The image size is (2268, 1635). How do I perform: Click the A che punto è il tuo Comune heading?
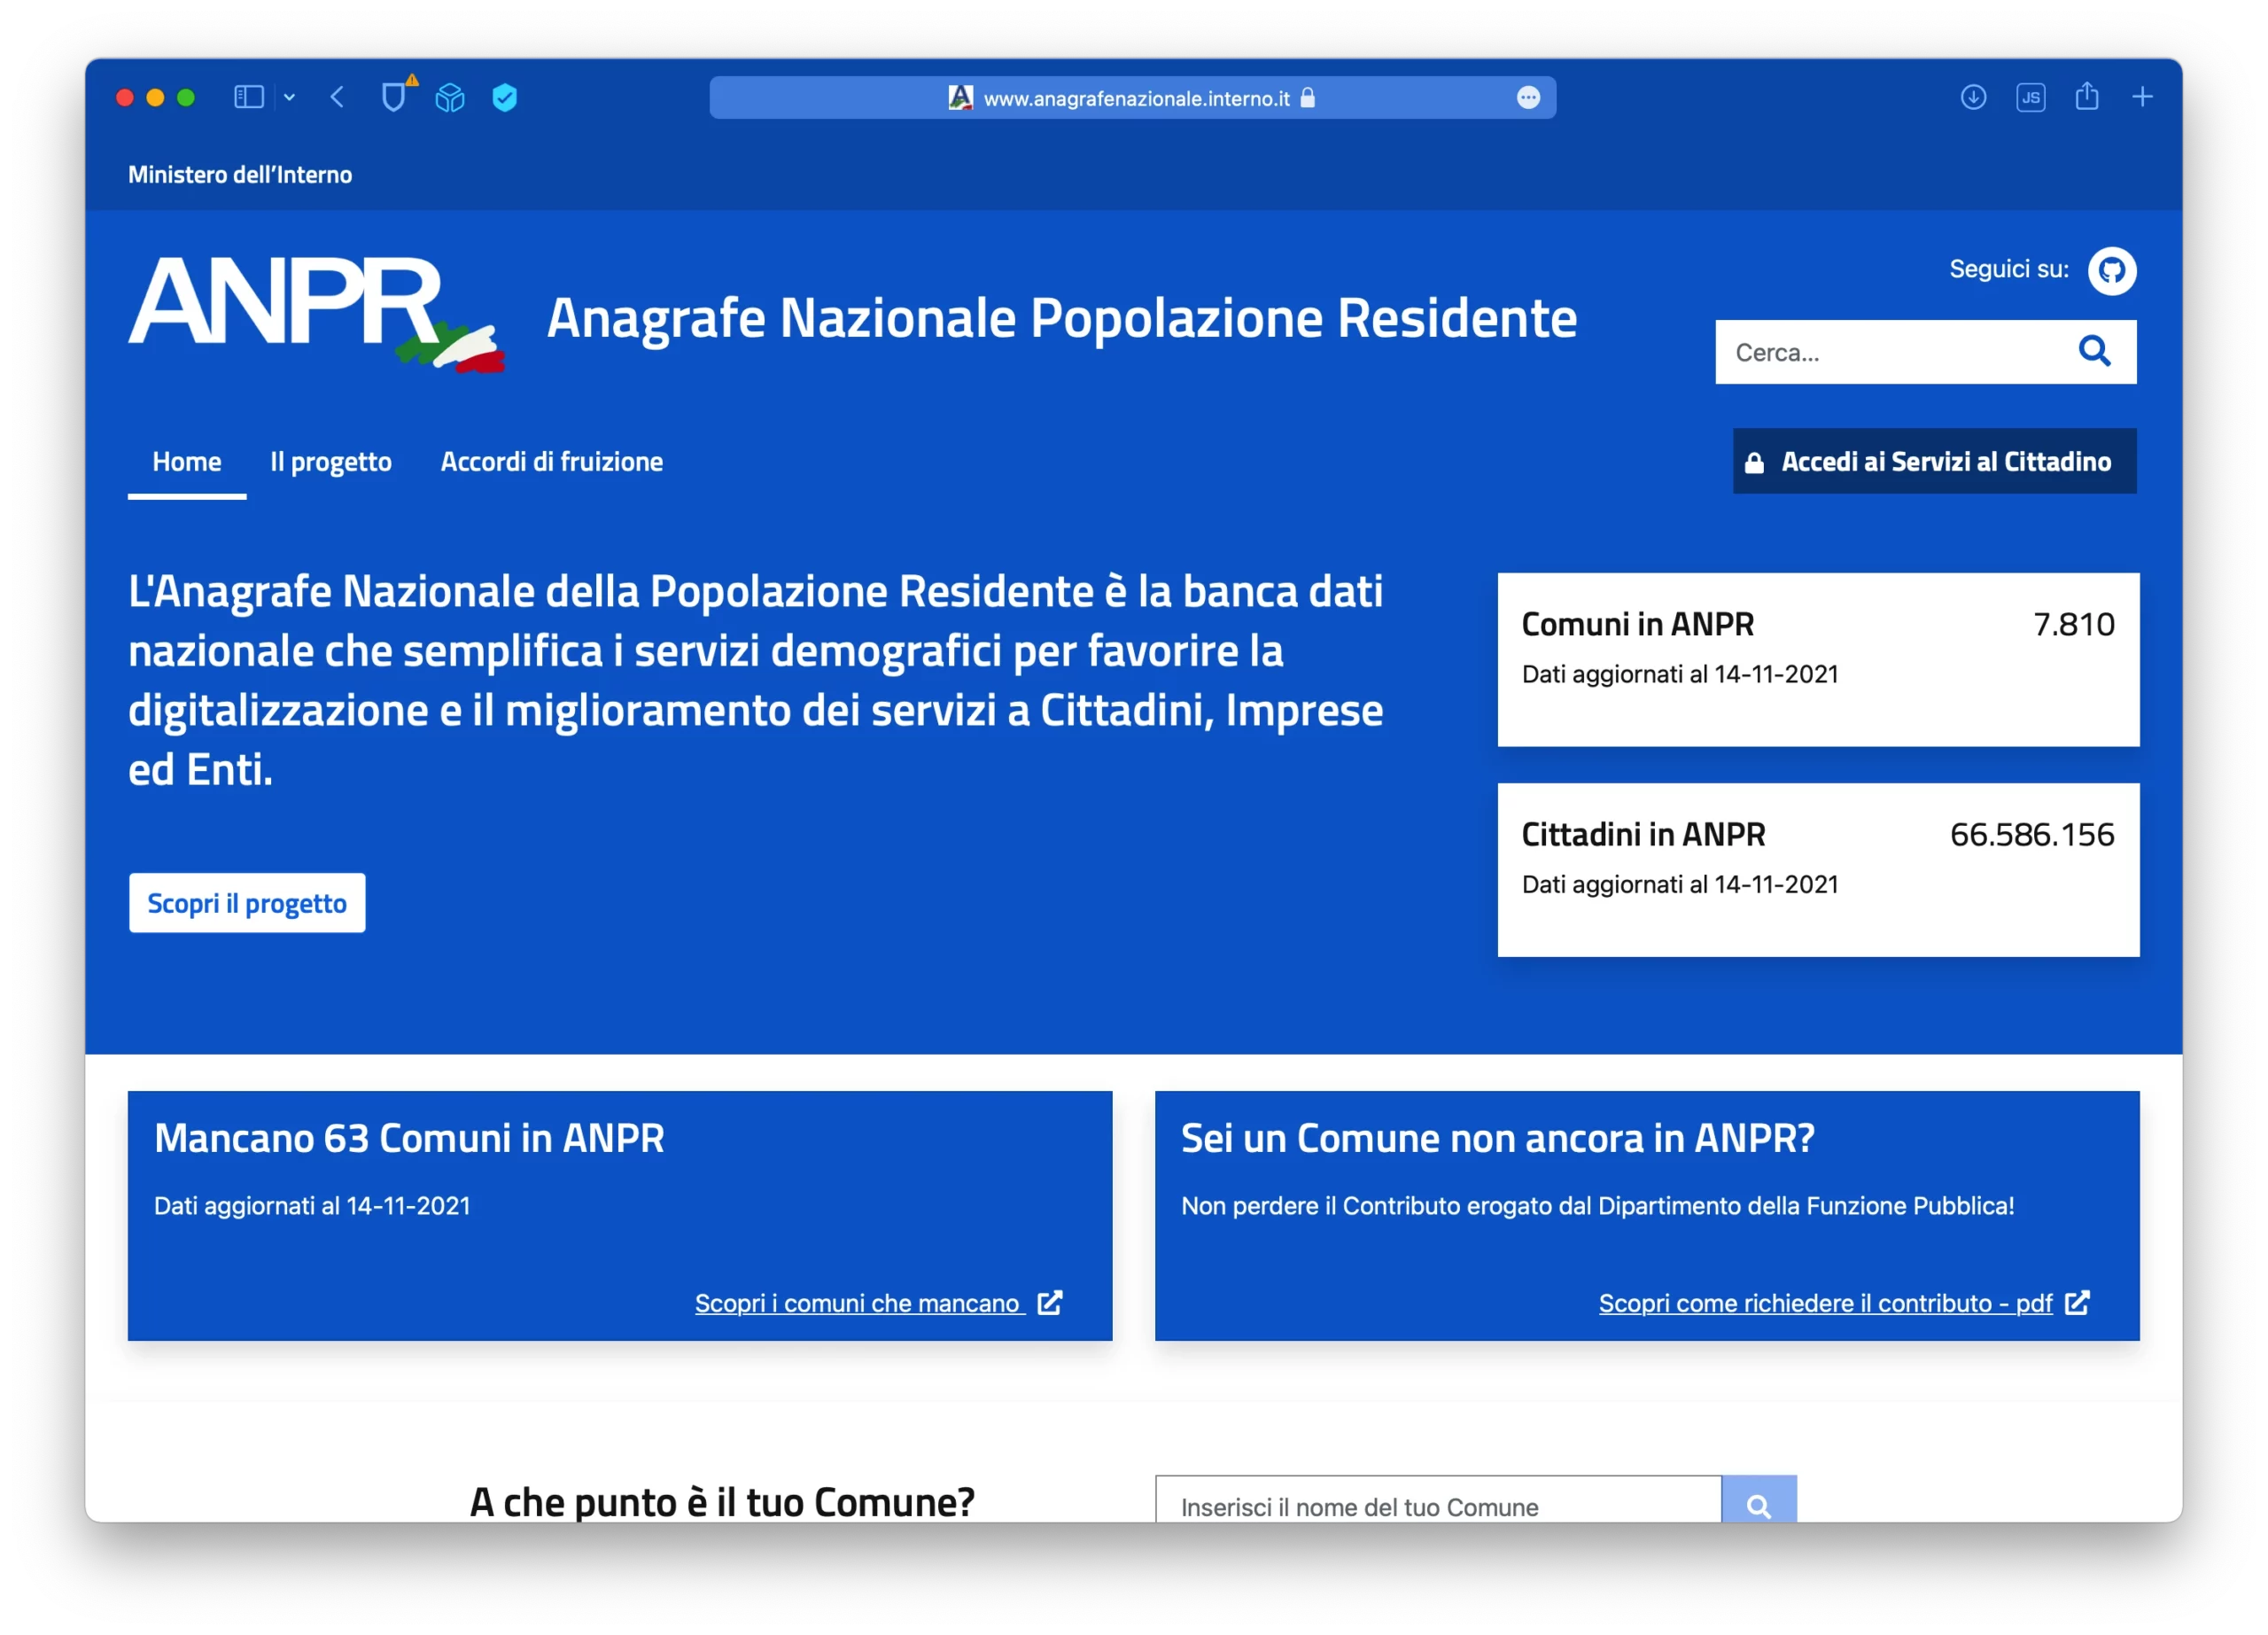tap(722, 1501)
